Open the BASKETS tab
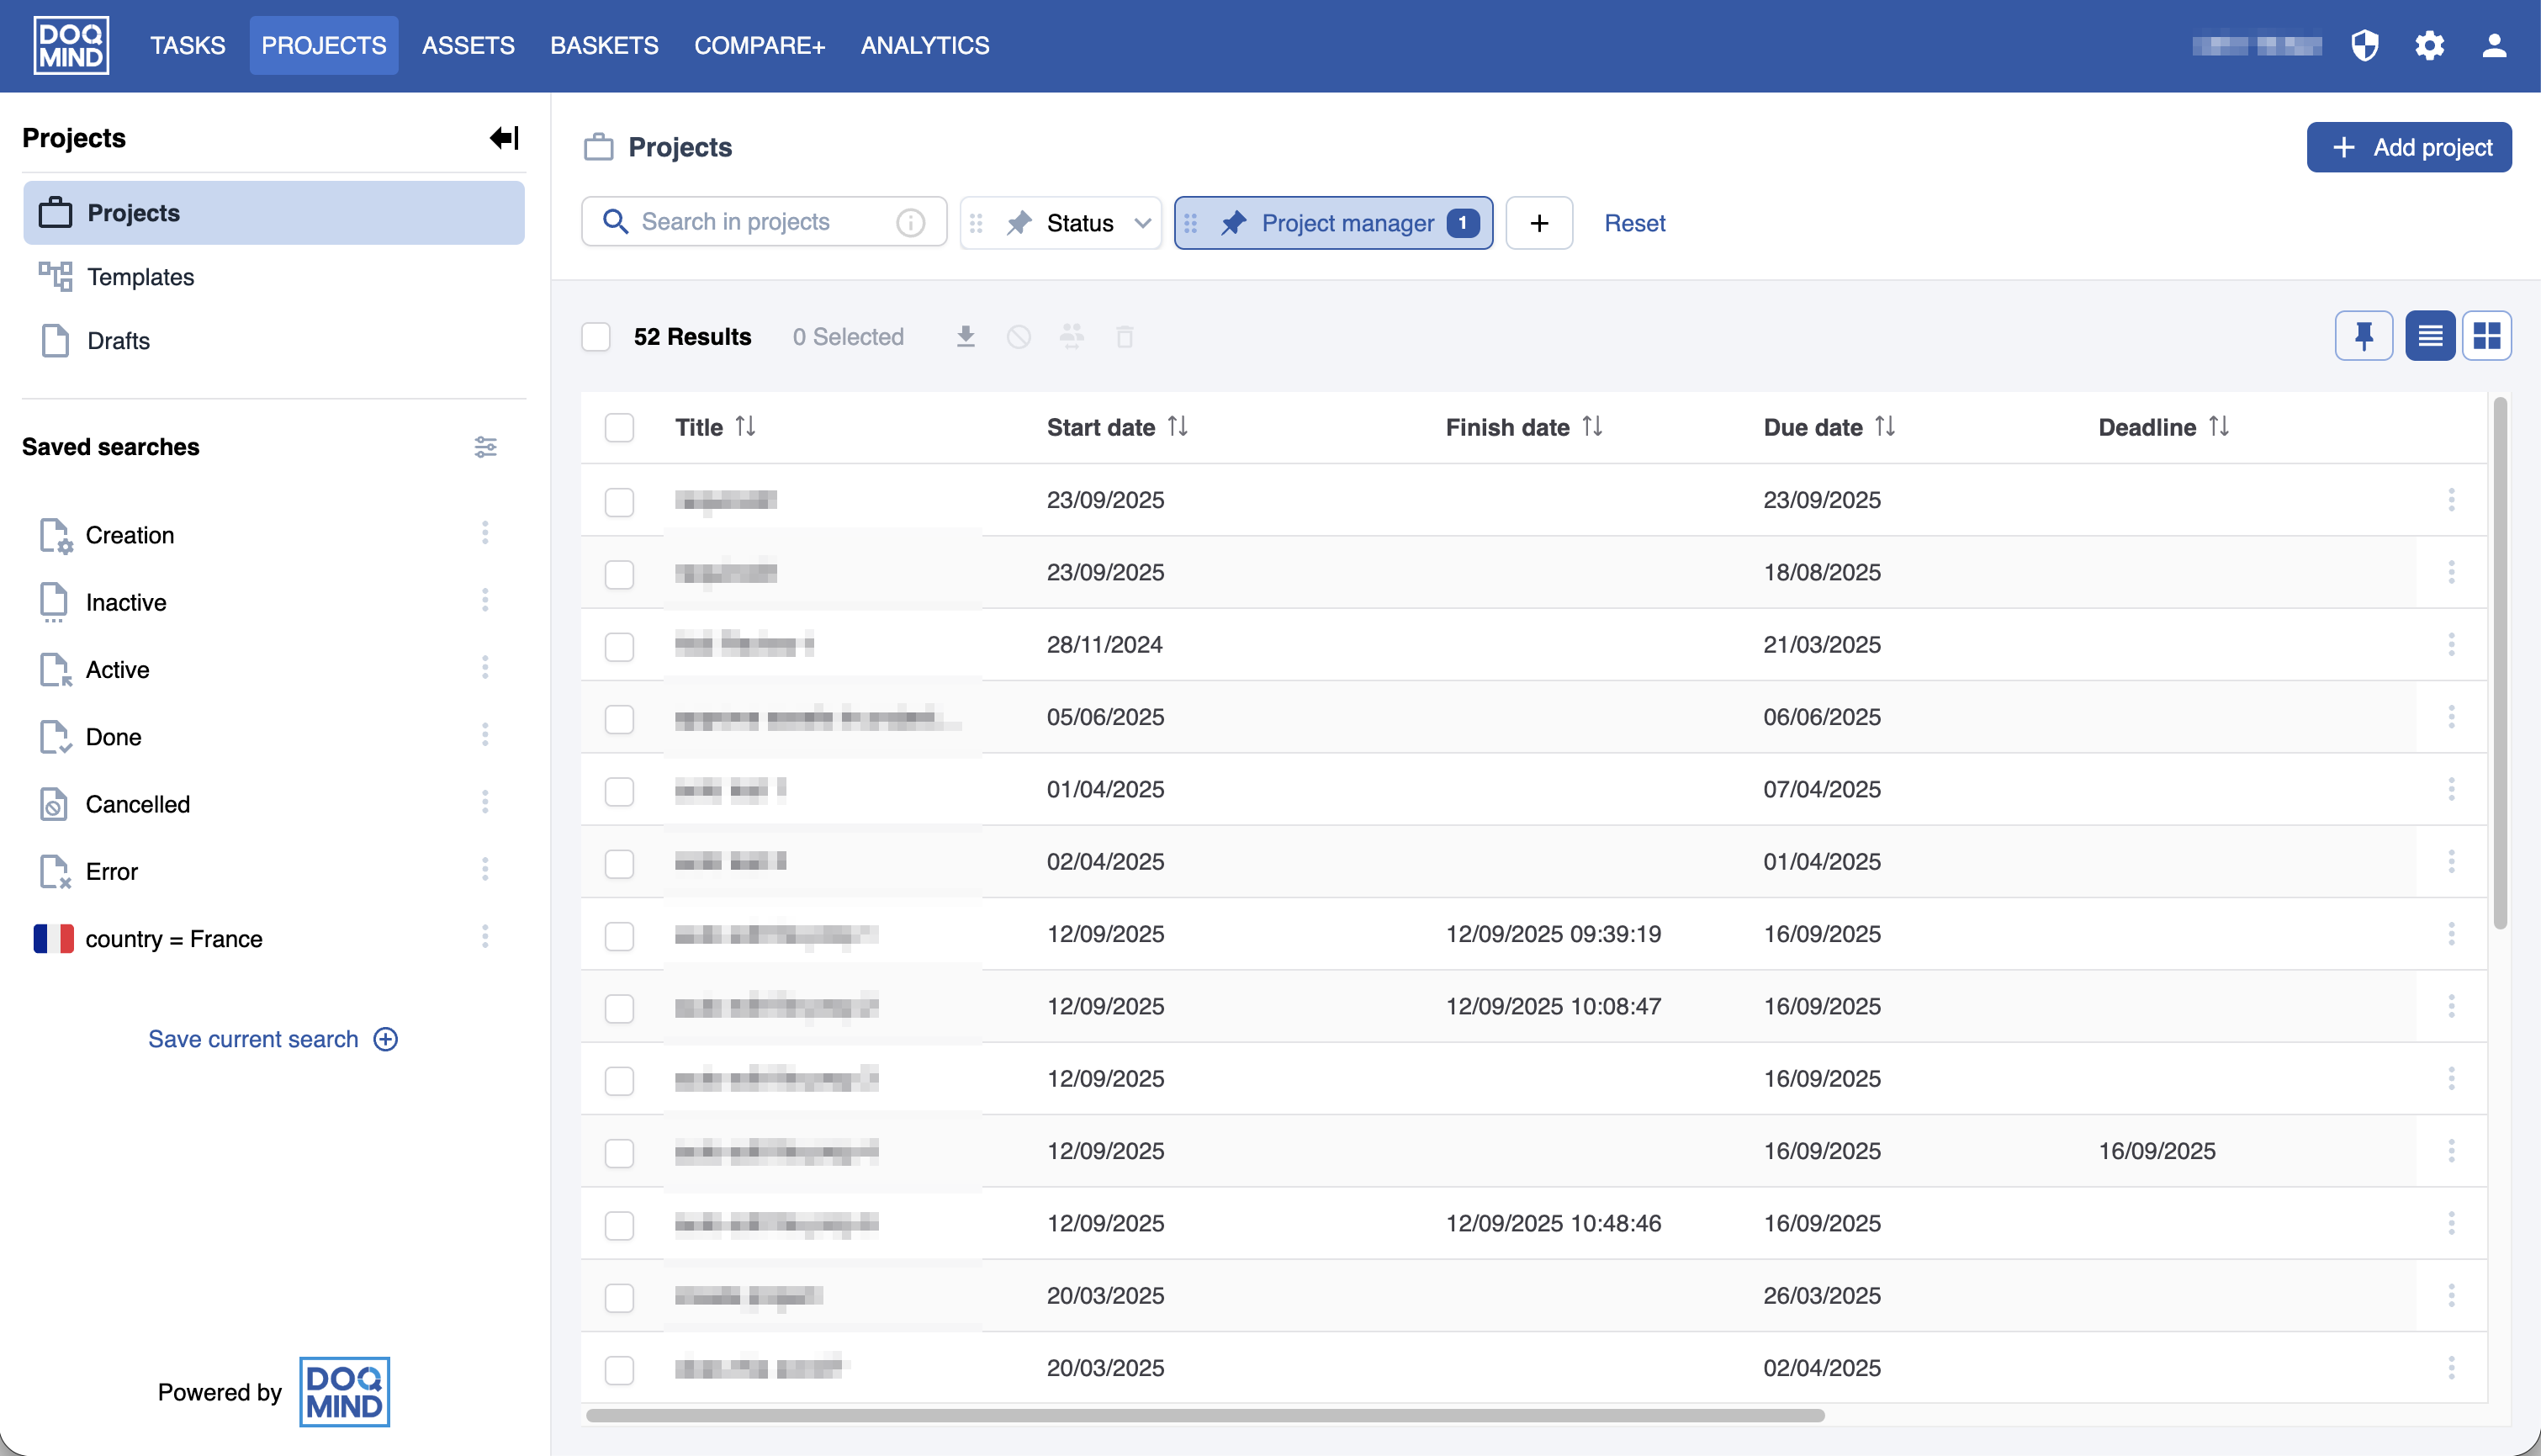The width and height of the screenshot is (2541, 1456). (604, 45)
